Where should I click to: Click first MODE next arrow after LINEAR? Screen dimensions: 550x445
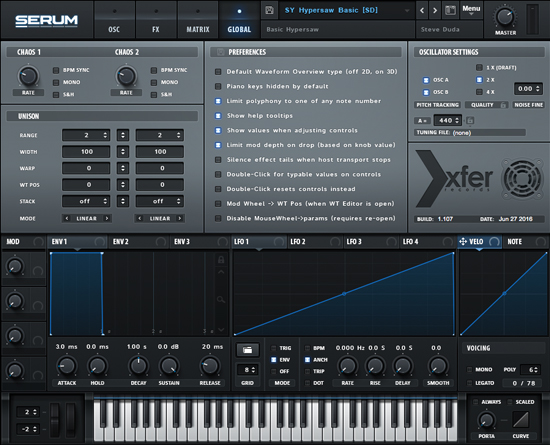click(107, 218)
